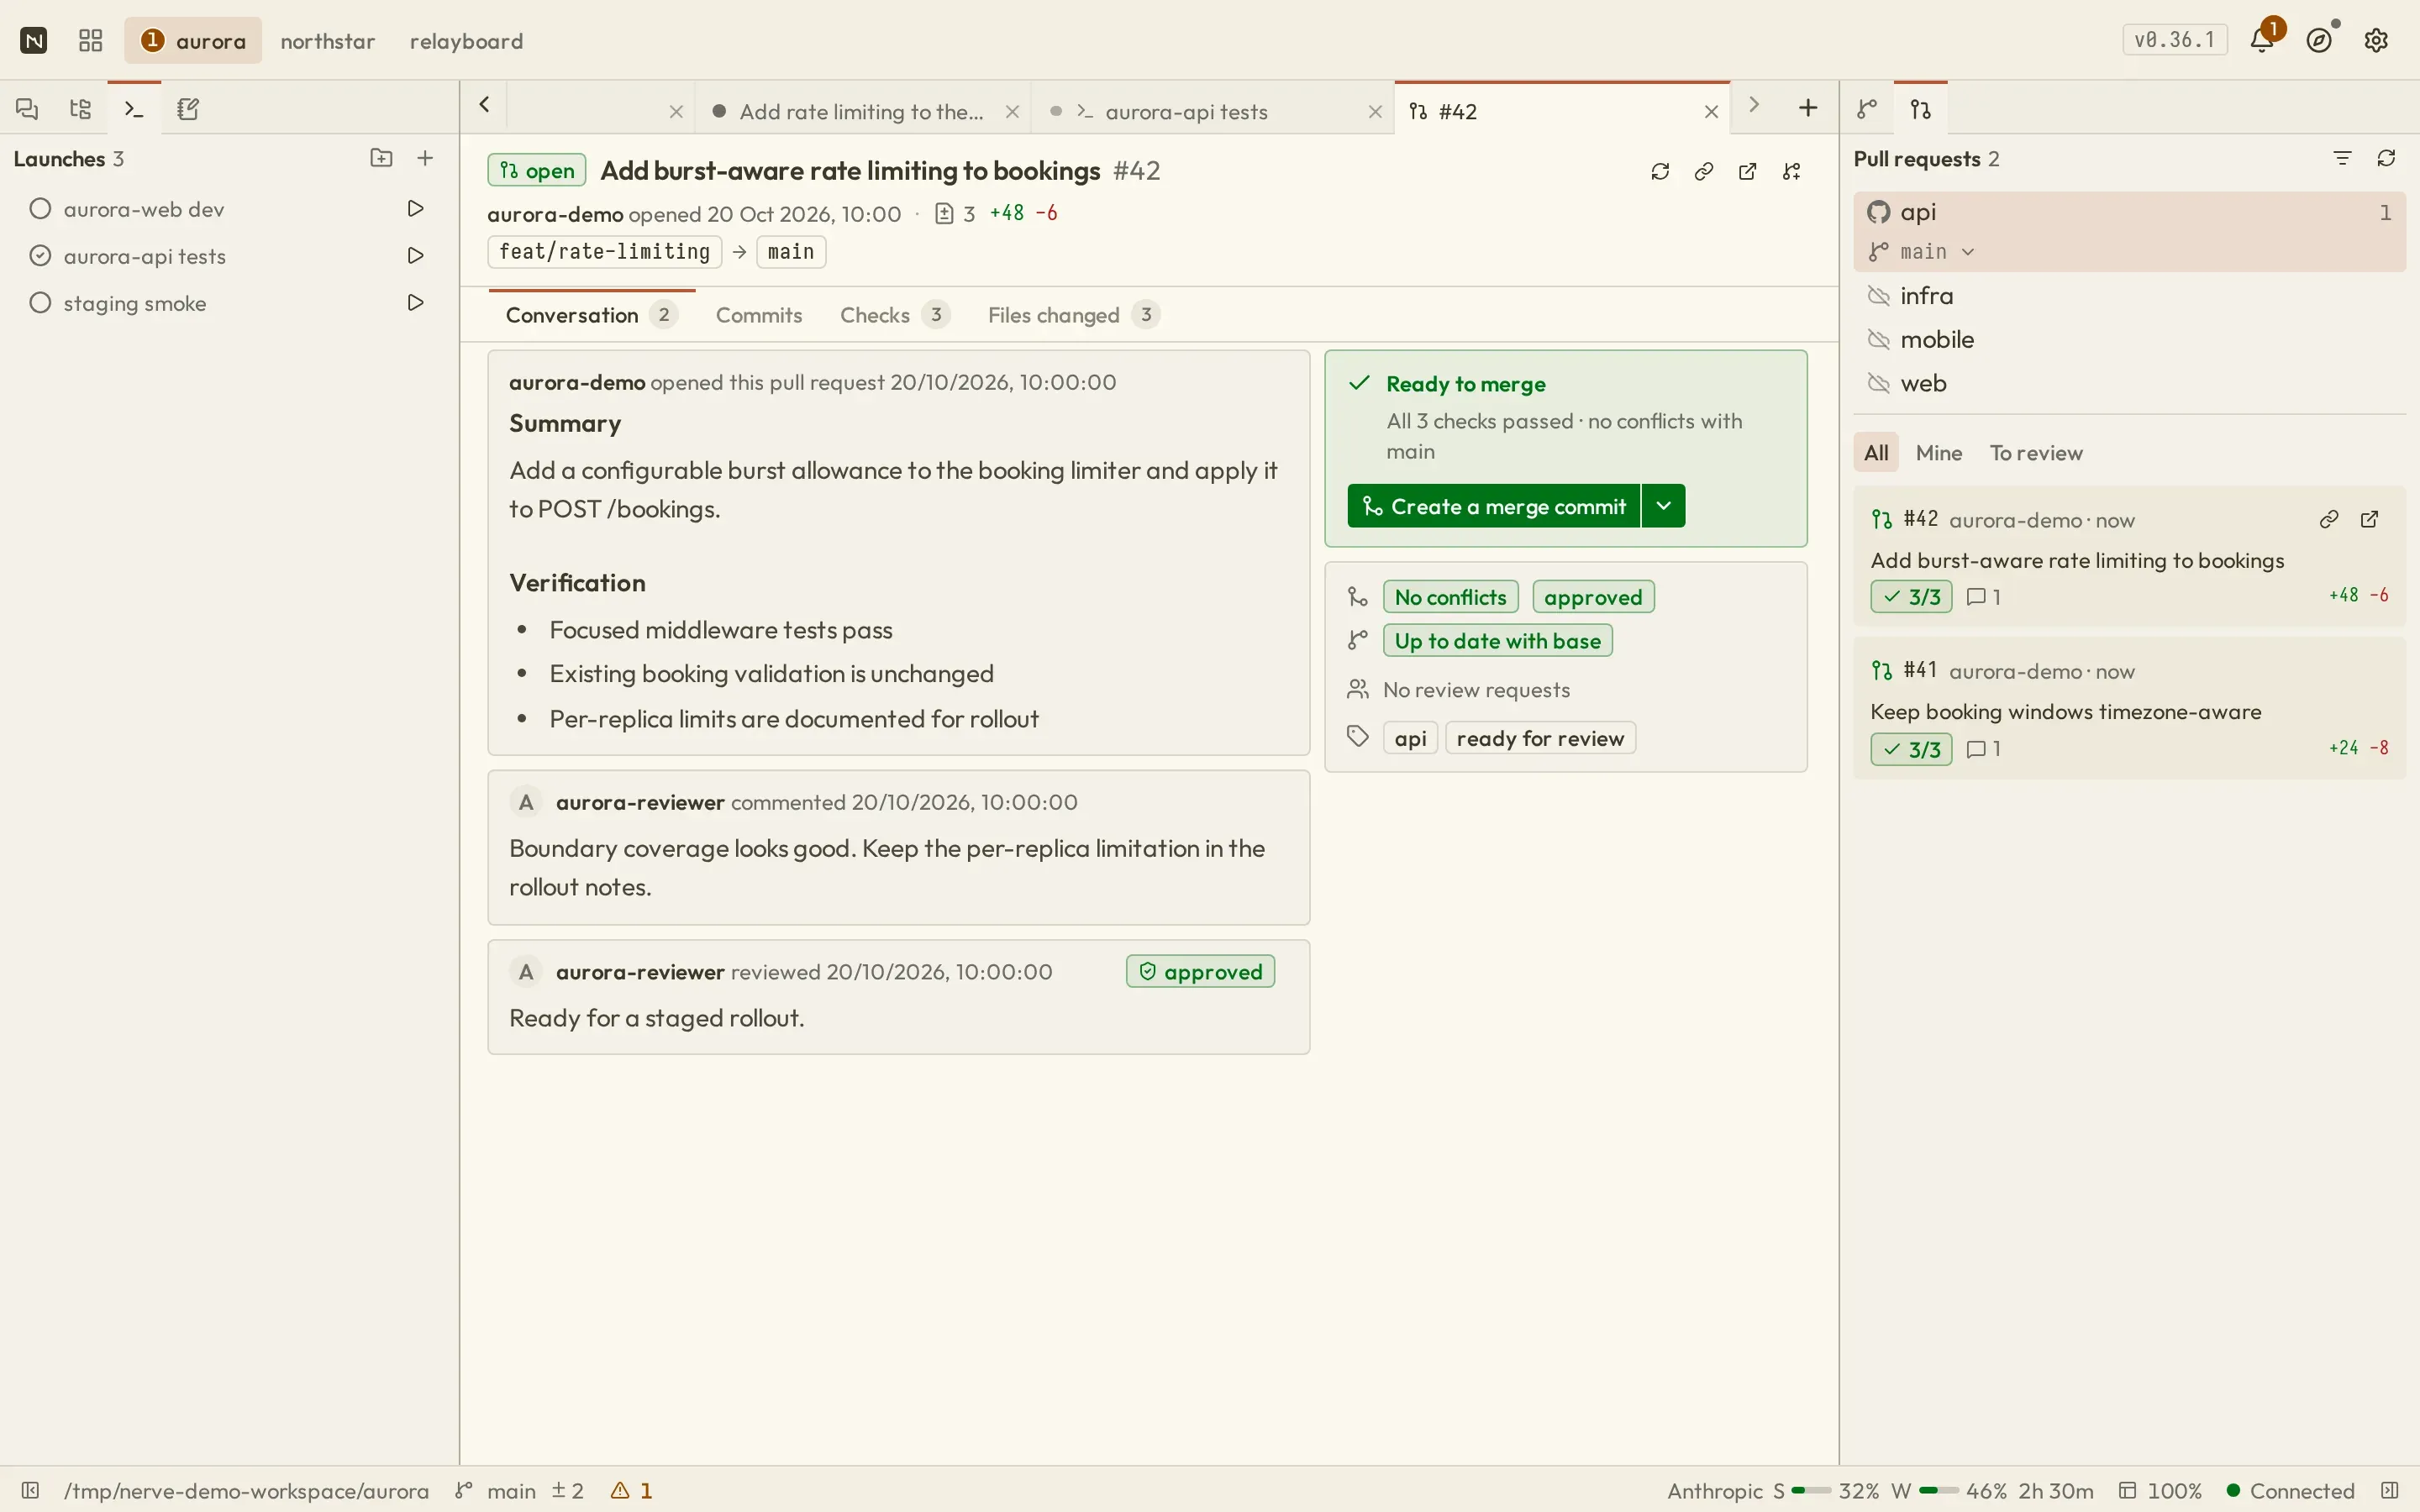Run the aurora-api tests launch
The image size is (2420, 1512).
click(x=415, y=255)
